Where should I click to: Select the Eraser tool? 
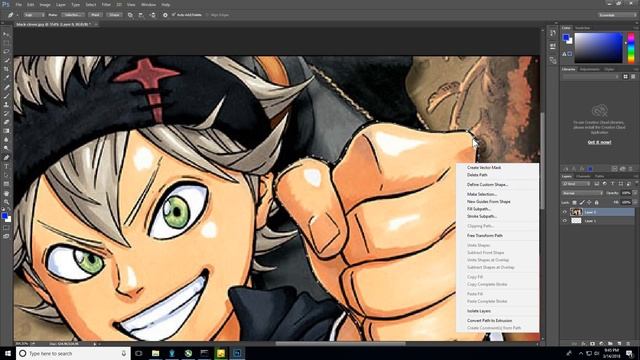point(6,122)
